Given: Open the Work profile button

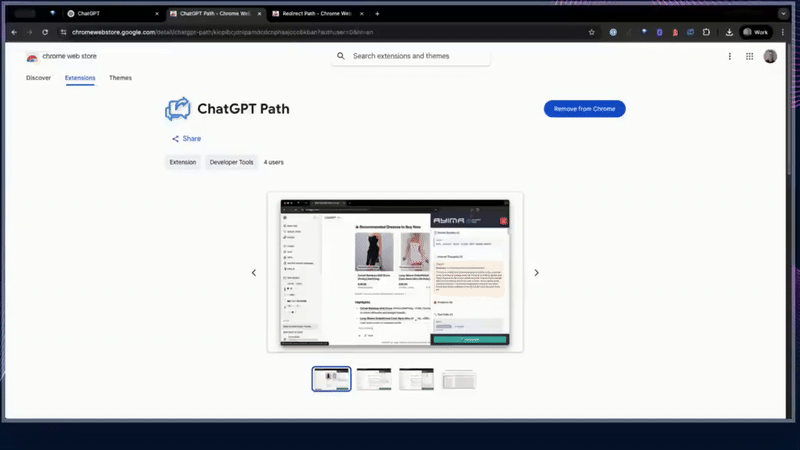Looking at the screenshot, I should coord(756,32).
